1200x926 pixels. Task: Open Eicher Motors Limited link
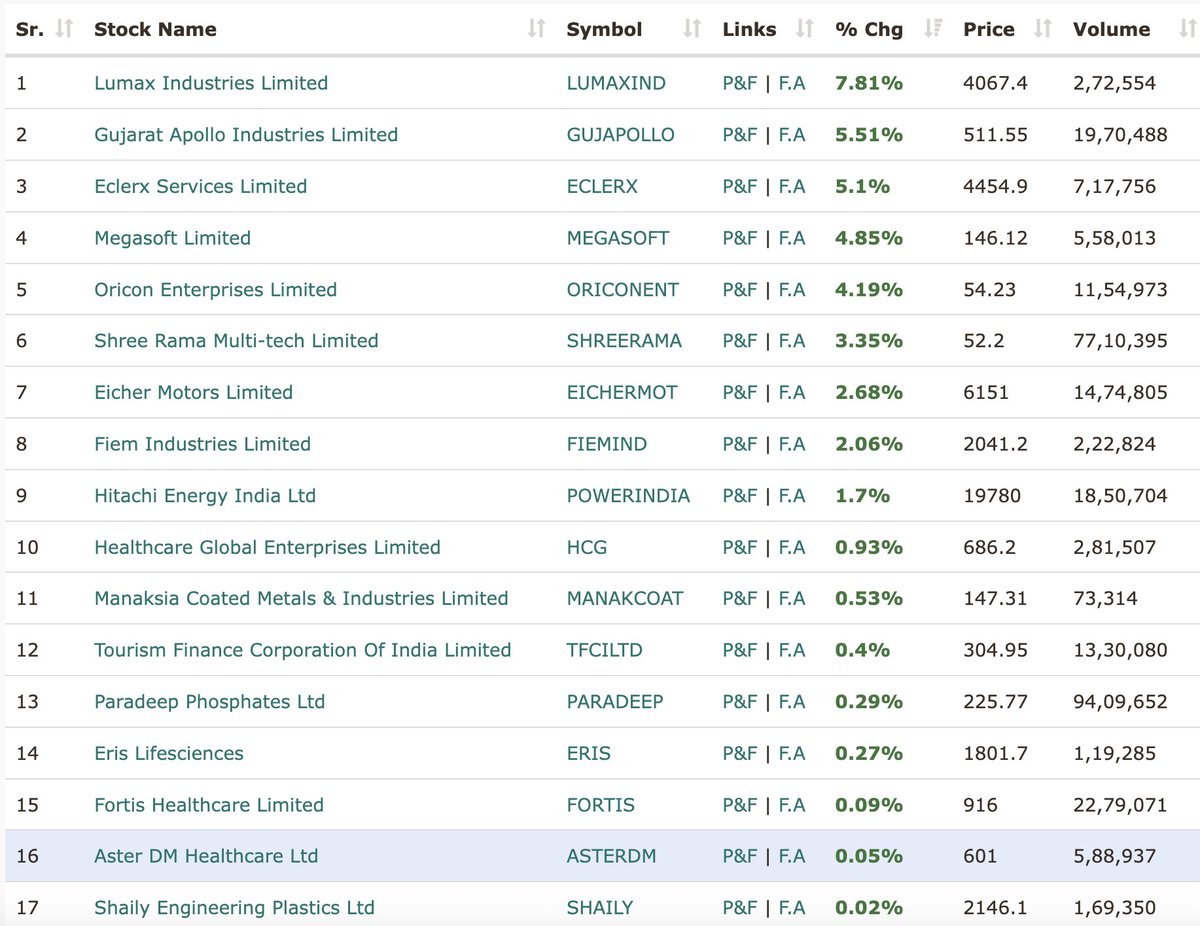click(193, 393)
